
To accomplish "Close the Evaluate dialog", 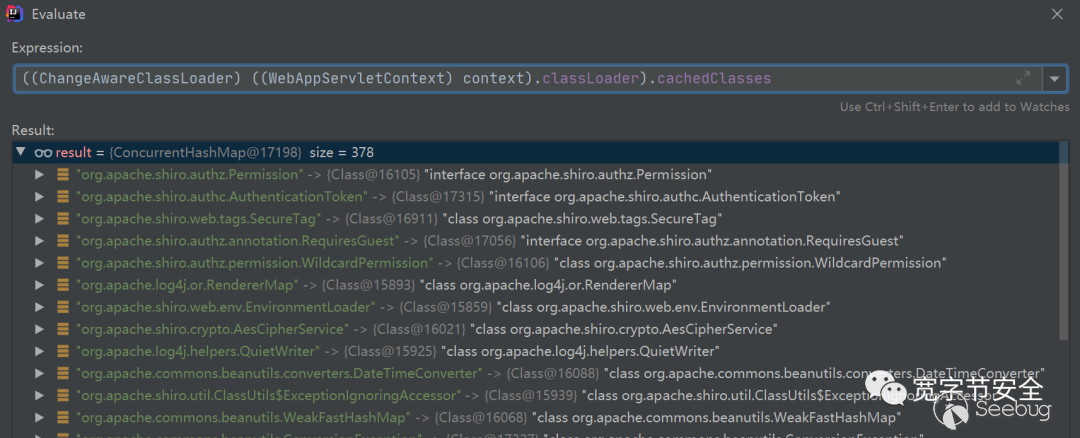I will coord(1057,14).
